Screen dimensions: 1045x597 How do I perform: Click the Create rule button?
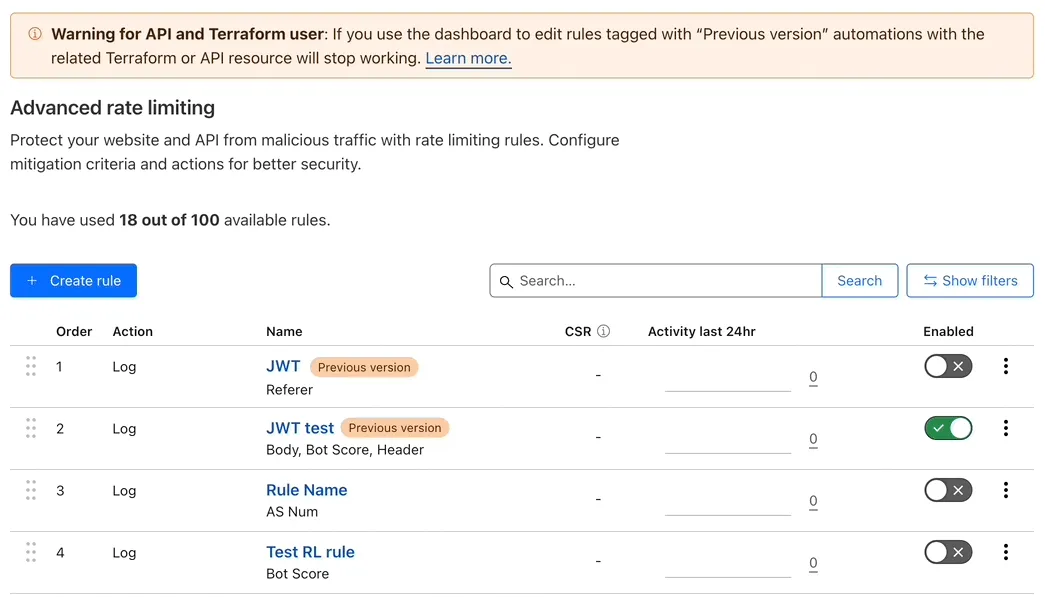73,281
